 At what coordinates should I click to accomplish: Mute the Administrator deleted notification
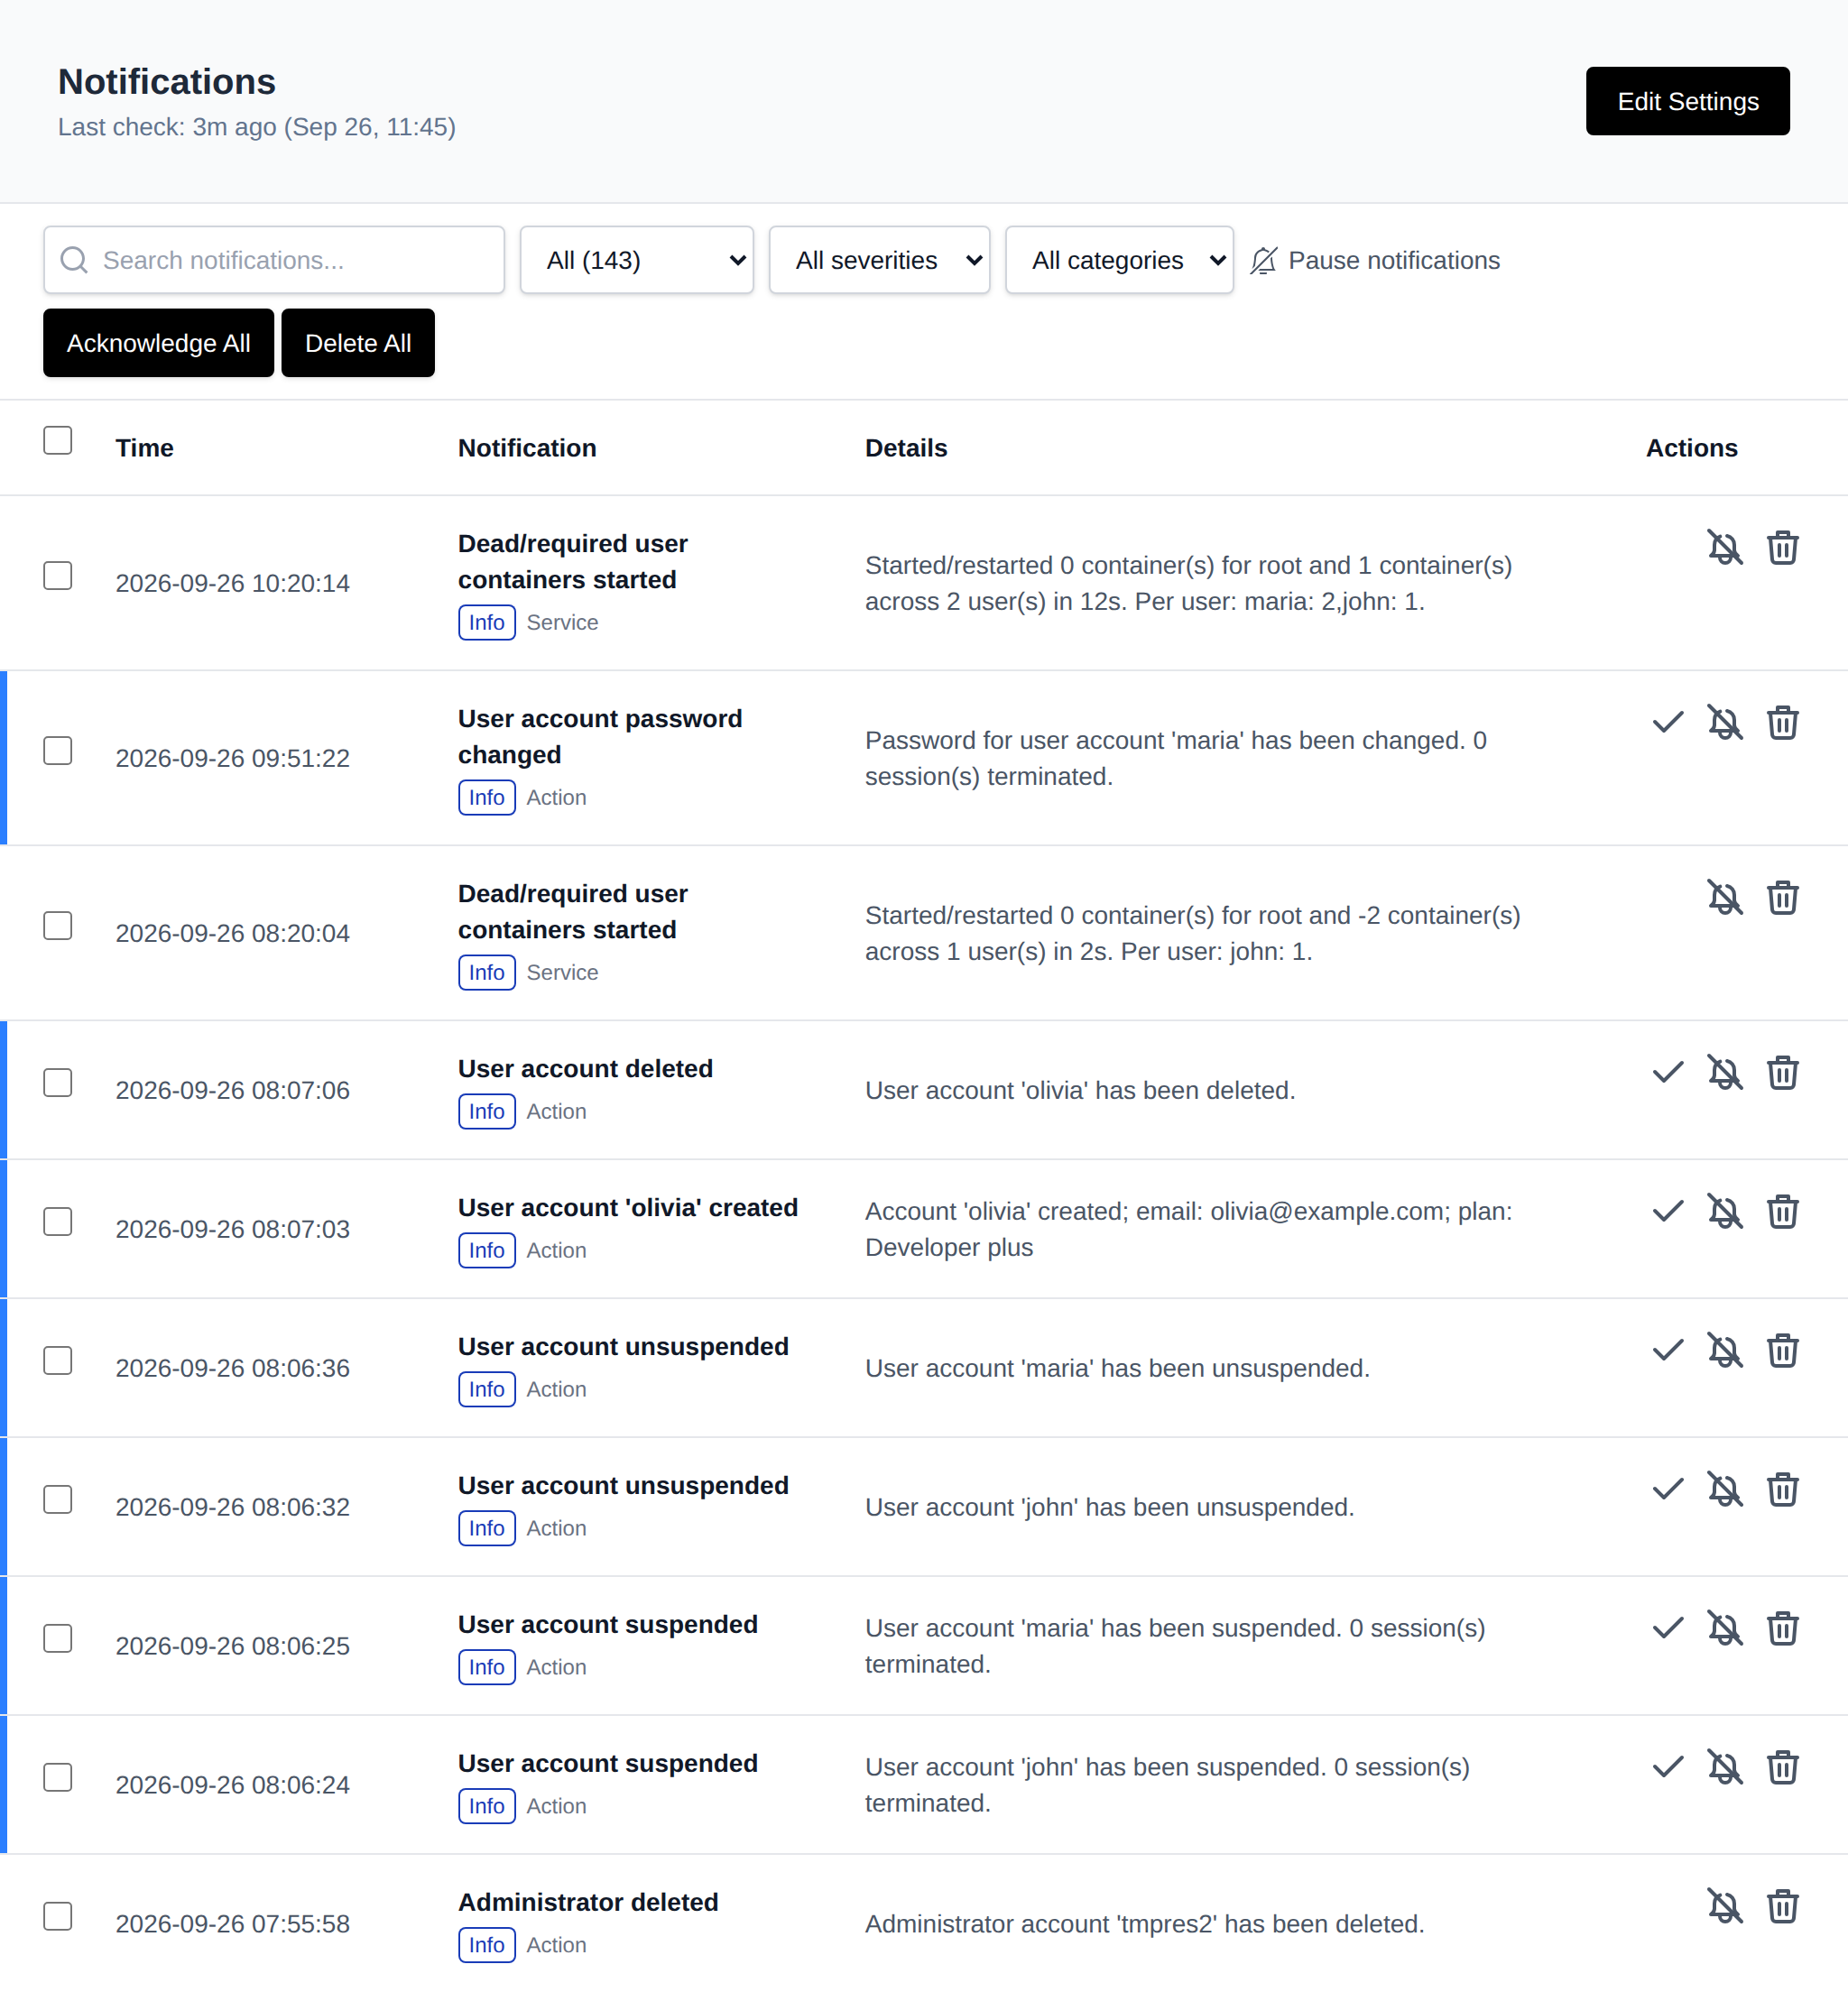click(1724, 1907)
